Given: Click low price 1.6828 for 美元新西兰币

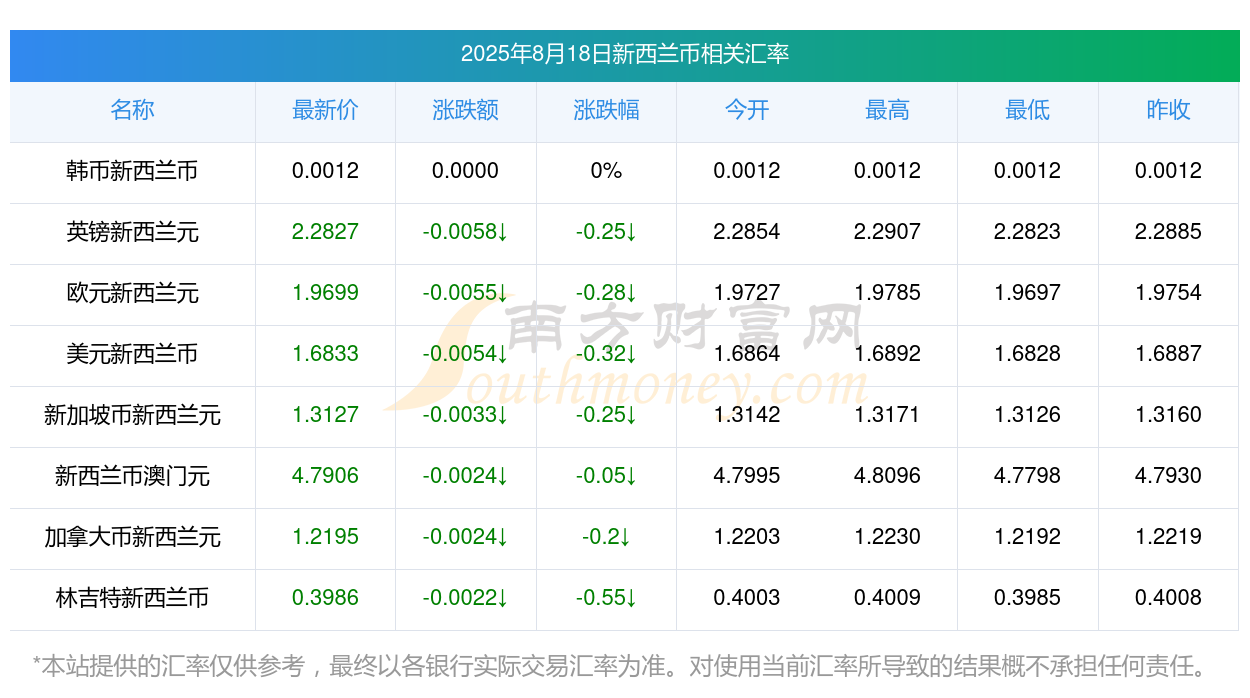Looking at the screenshot, I should 1027,354.
